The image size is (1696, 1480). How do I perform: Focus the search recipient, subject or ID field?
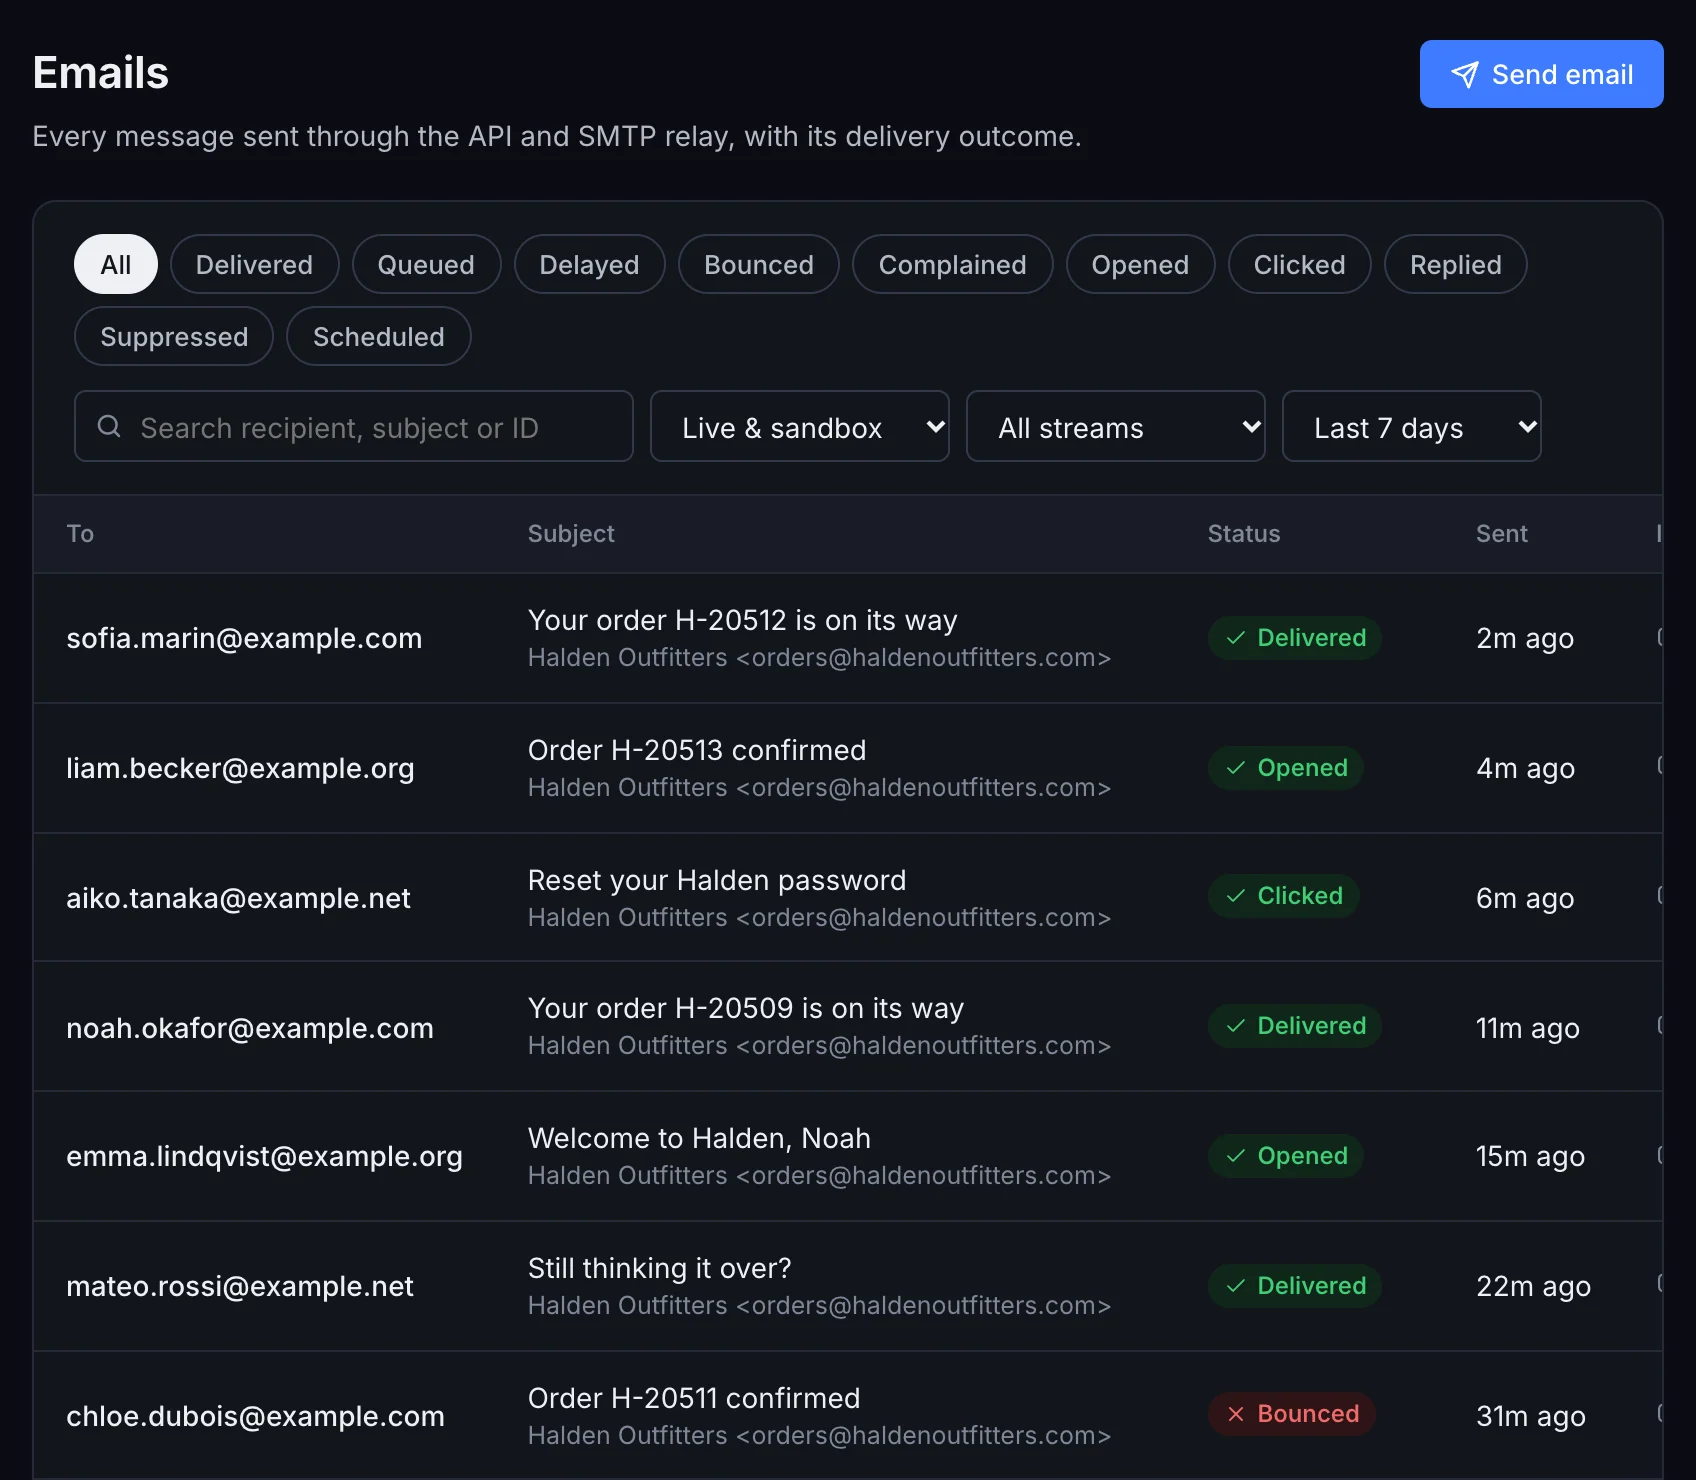(354, 426)
